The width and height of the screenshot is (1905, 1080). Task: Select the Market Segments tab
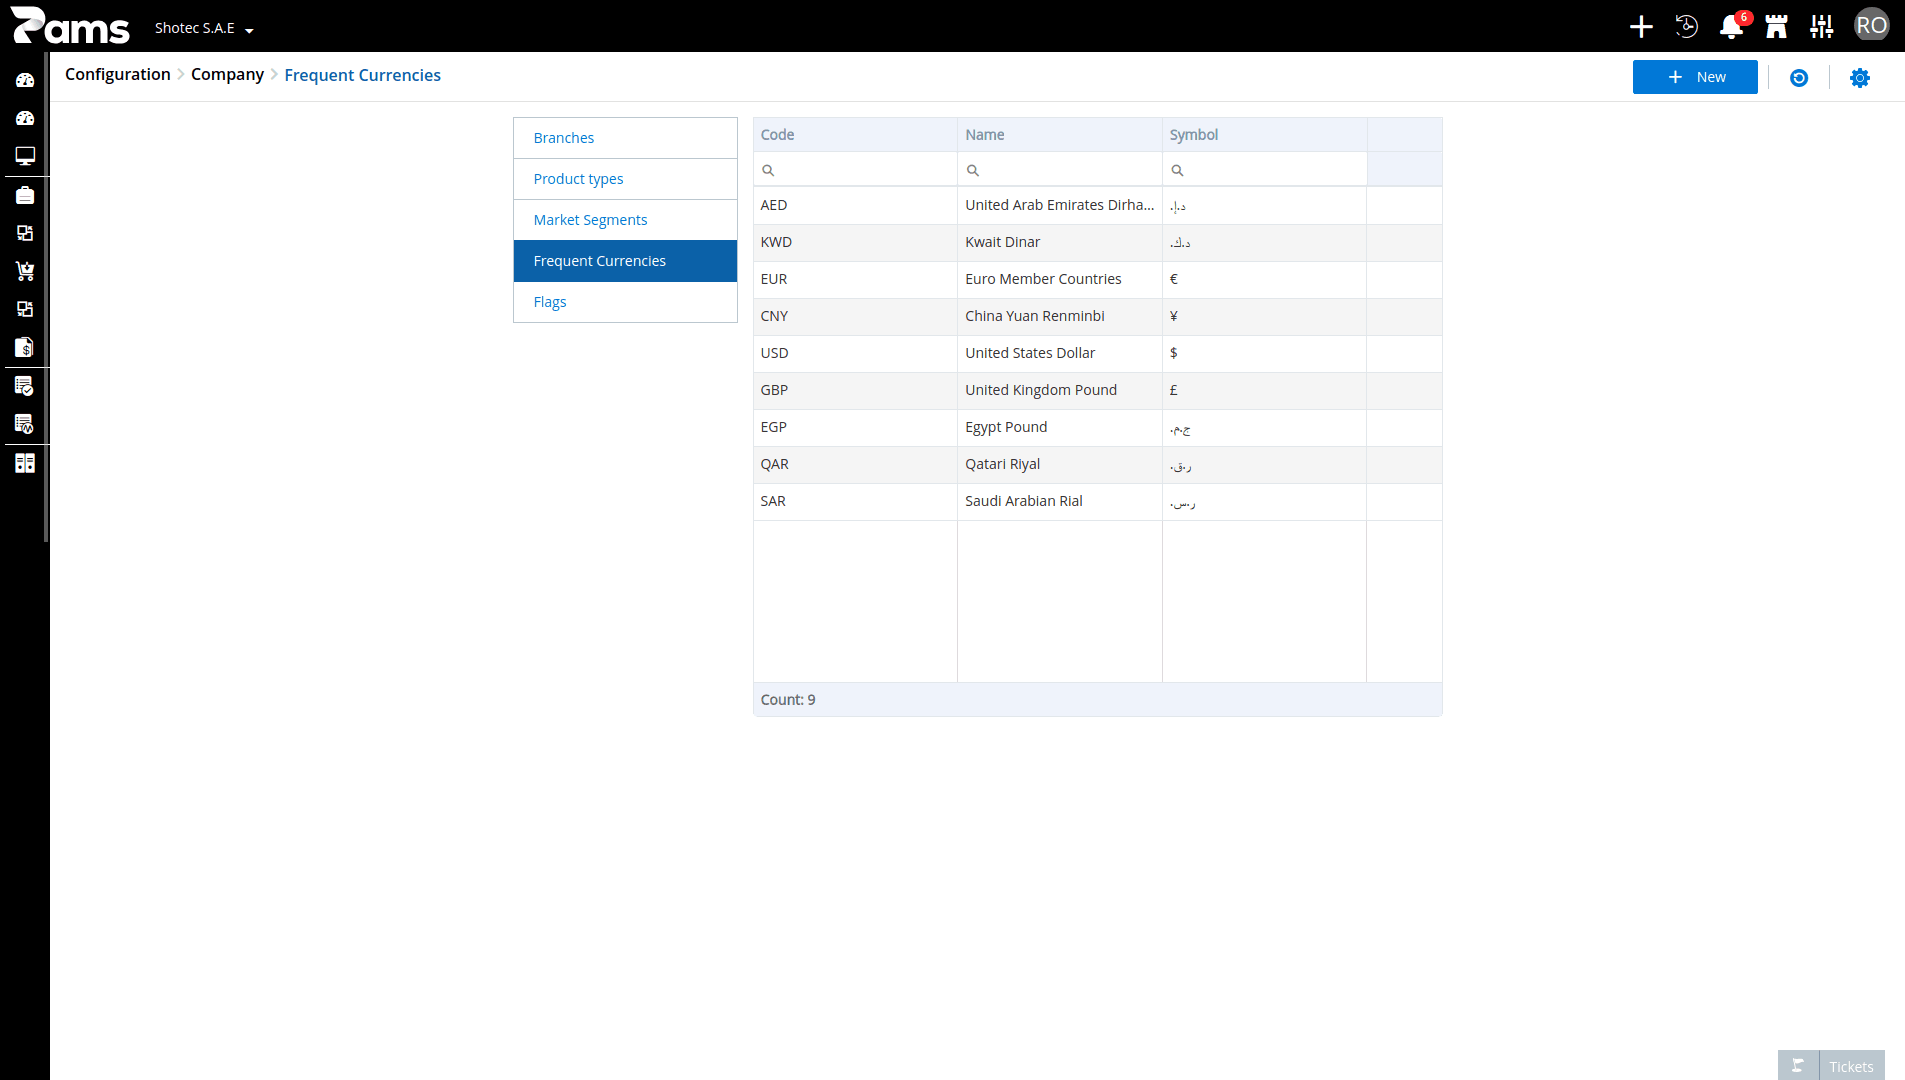coord(625,220)
